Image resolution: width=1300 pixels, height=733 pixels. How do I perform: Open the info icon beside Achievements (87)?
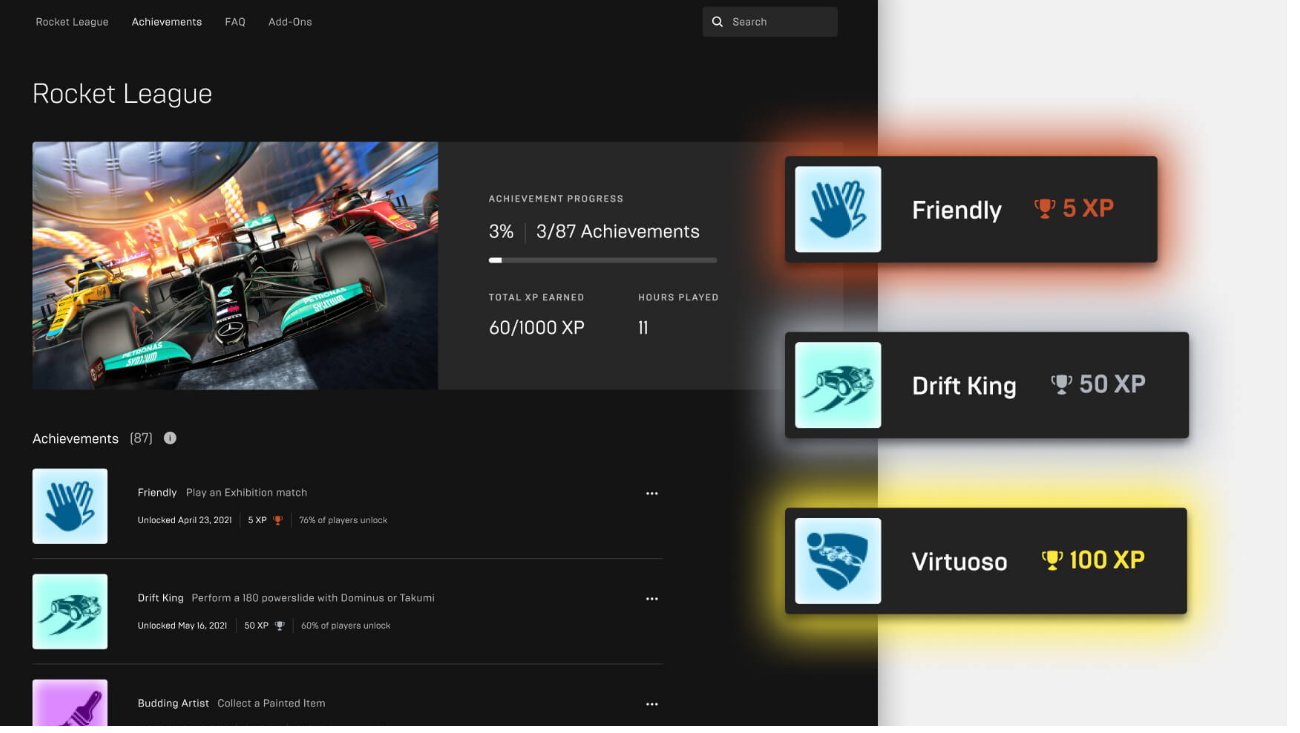point(170,438)
